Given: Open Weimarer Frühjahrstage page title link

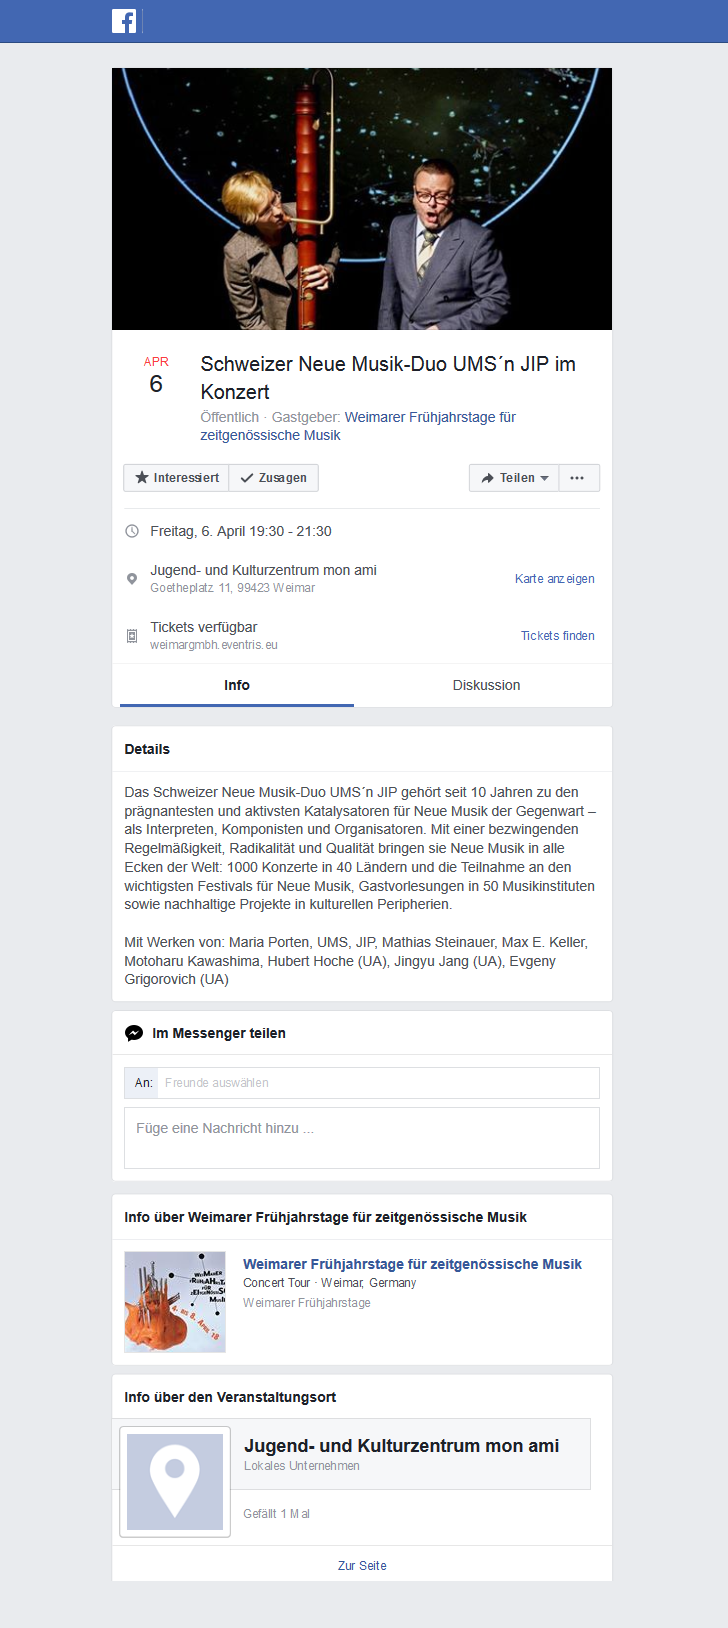Looking at the screenshot, I should tap(412, 1264).
